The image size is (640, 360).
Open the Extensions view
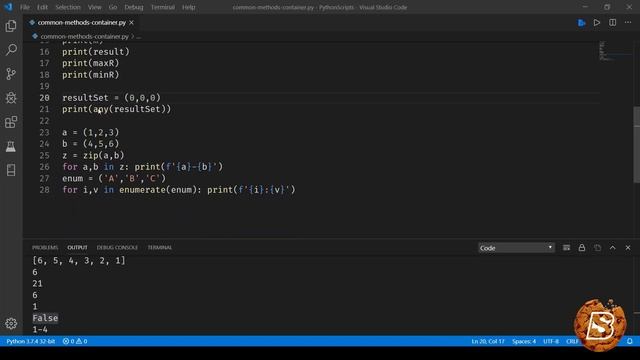(11, 122)
